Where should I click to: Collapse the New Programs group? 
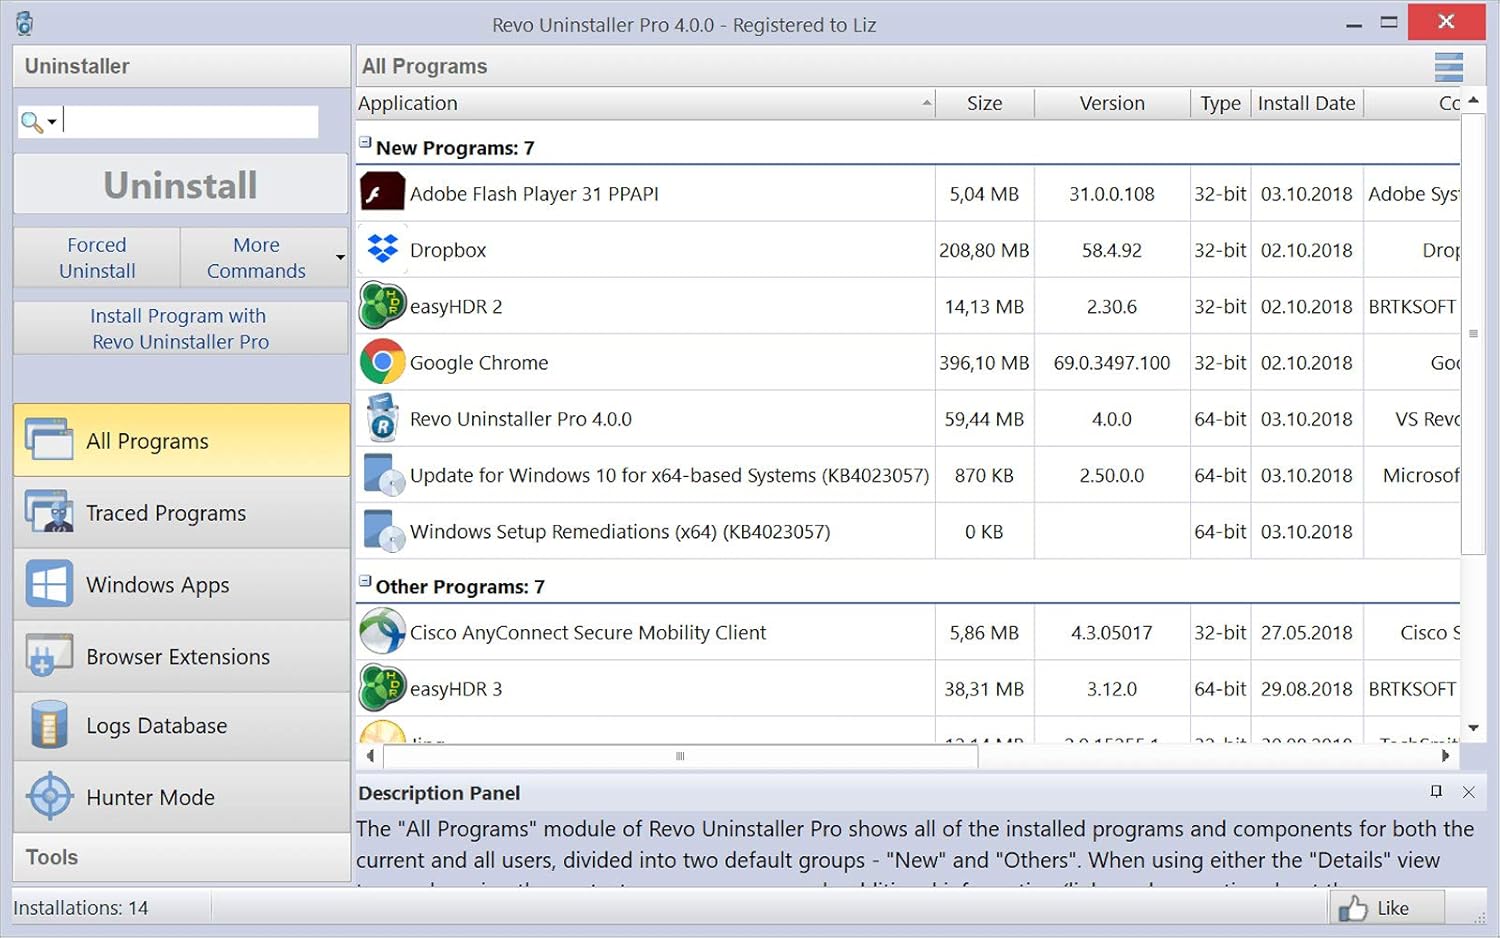click(365, 142)
